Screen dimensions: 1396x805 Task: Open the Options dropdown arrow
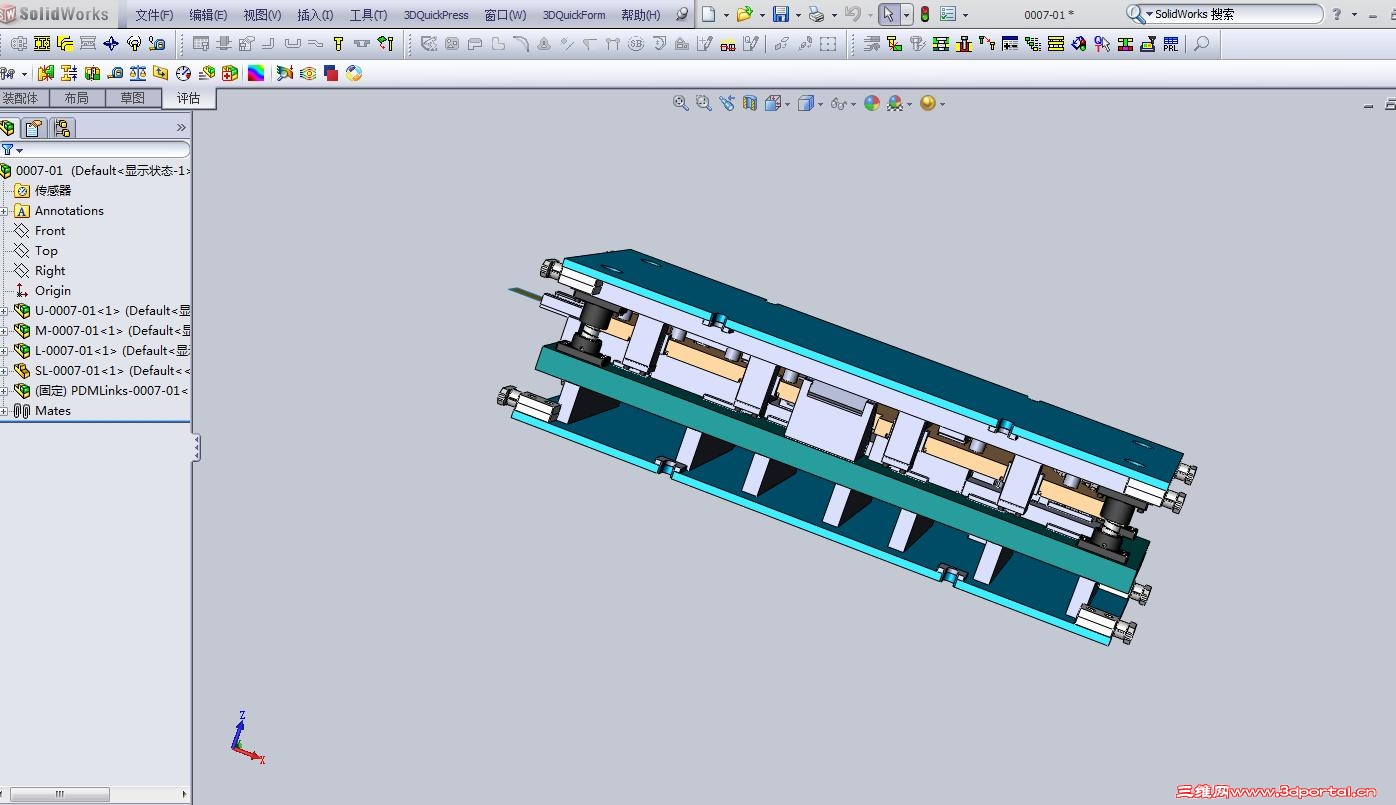965,15
